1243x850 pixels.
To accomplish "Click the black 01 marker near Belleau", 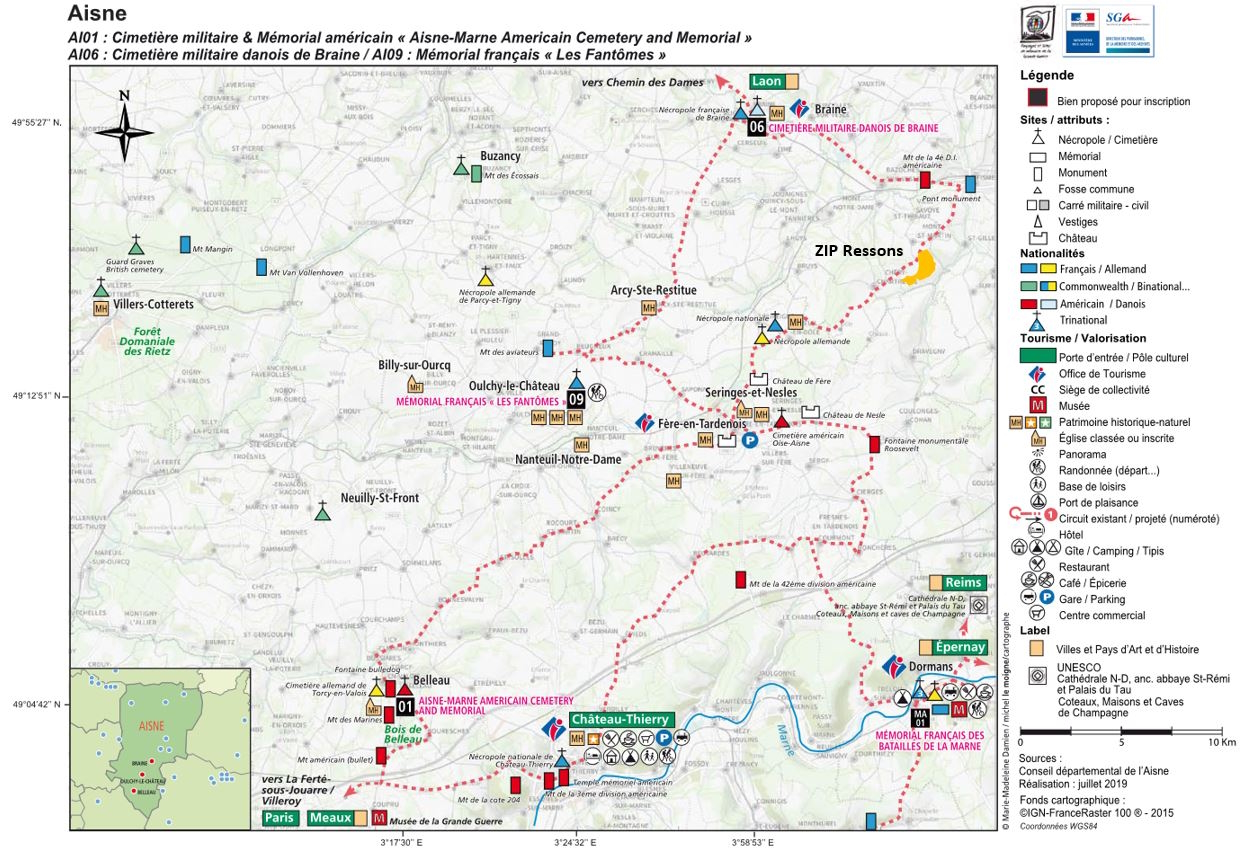I will pyautogui.click(x=405, y=707).
